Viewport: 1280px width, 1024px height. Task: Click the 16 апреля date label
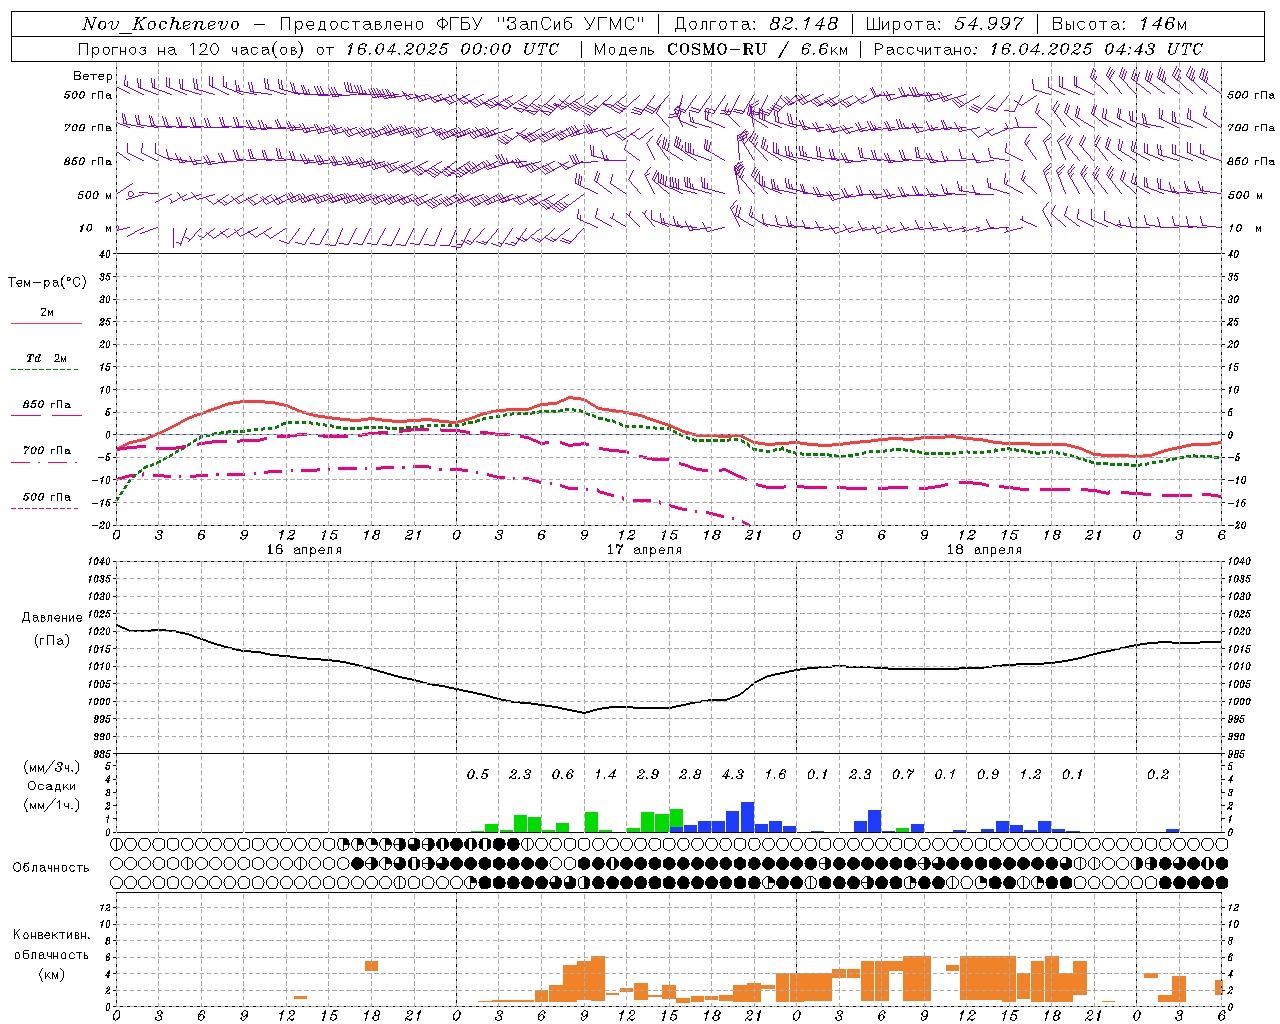304,550
